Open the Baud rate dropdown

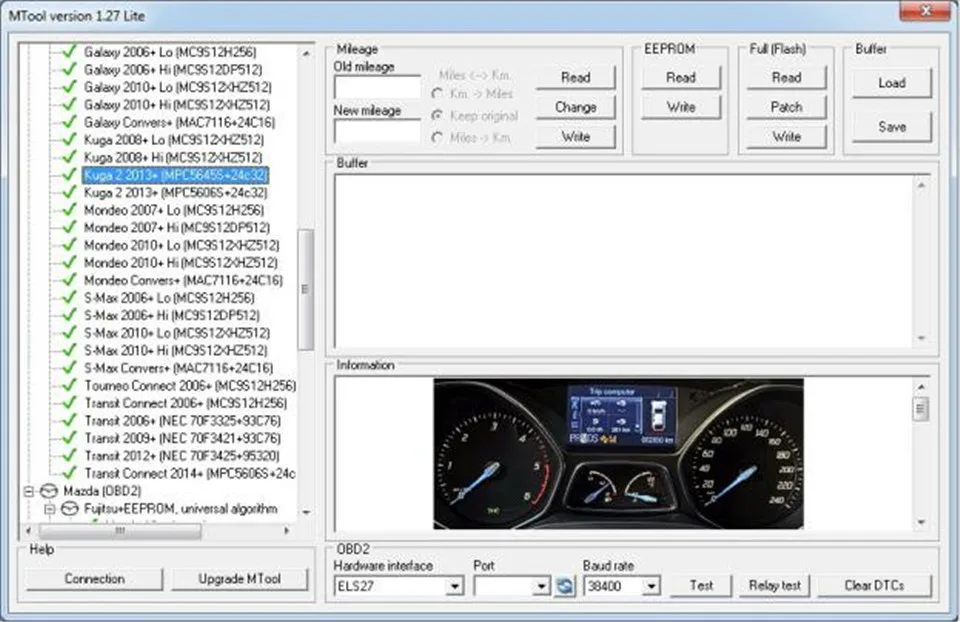tap(650, 586)
